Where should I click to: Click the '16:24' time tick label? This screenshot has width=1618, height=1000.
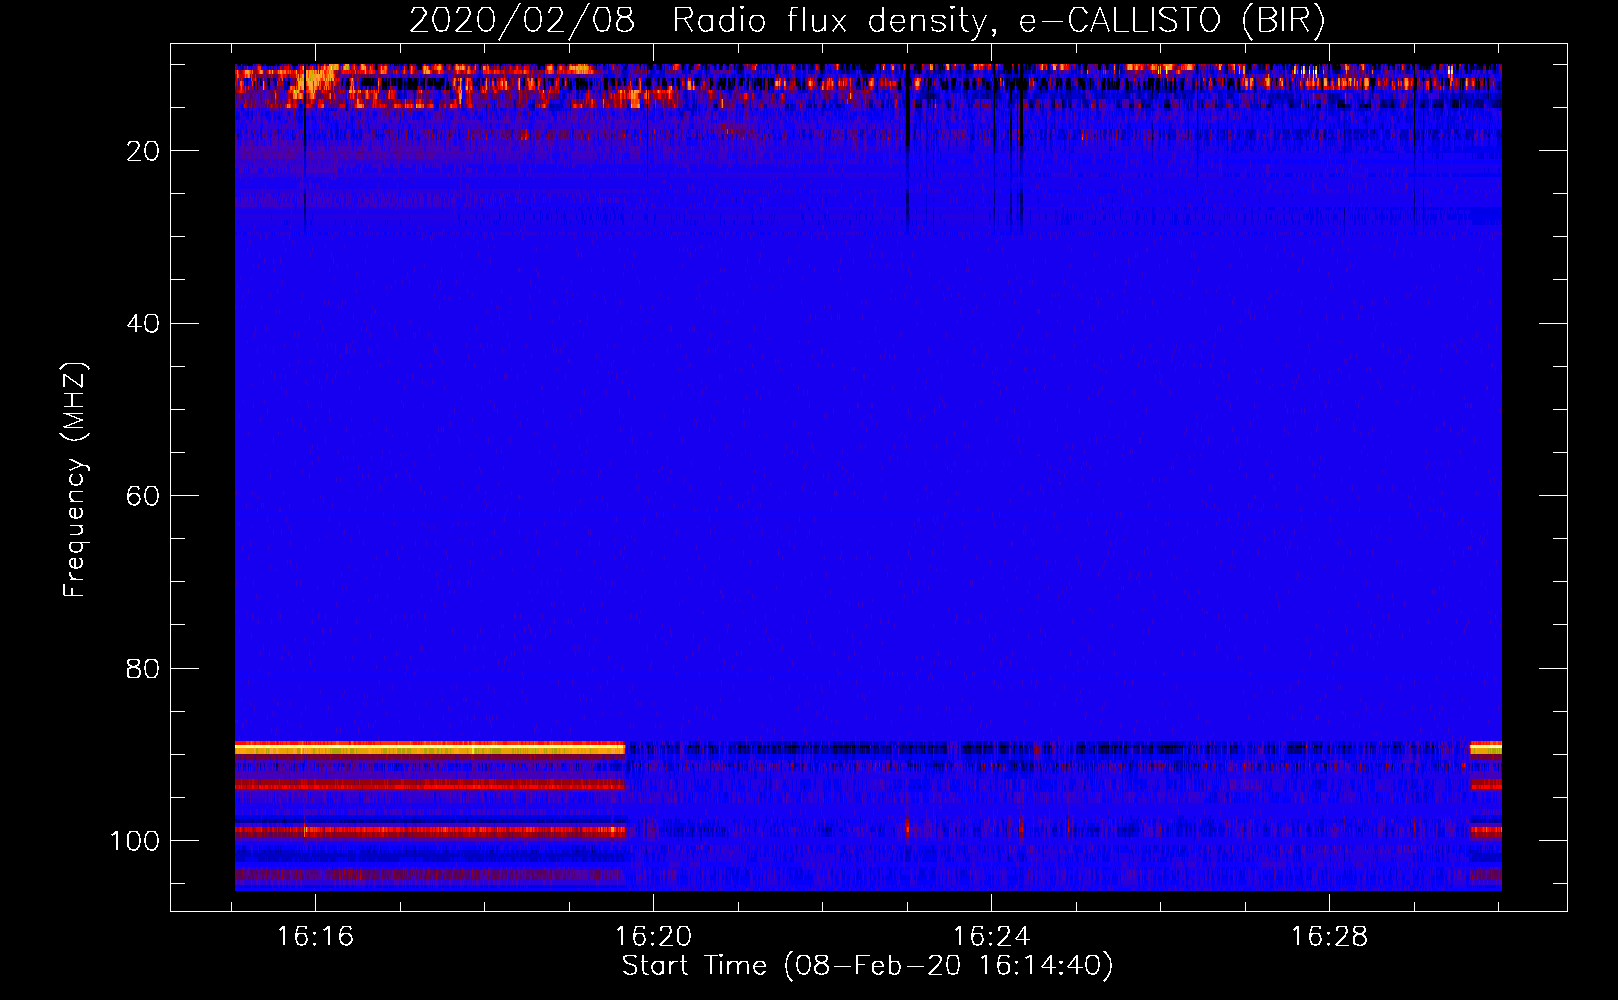991,937
